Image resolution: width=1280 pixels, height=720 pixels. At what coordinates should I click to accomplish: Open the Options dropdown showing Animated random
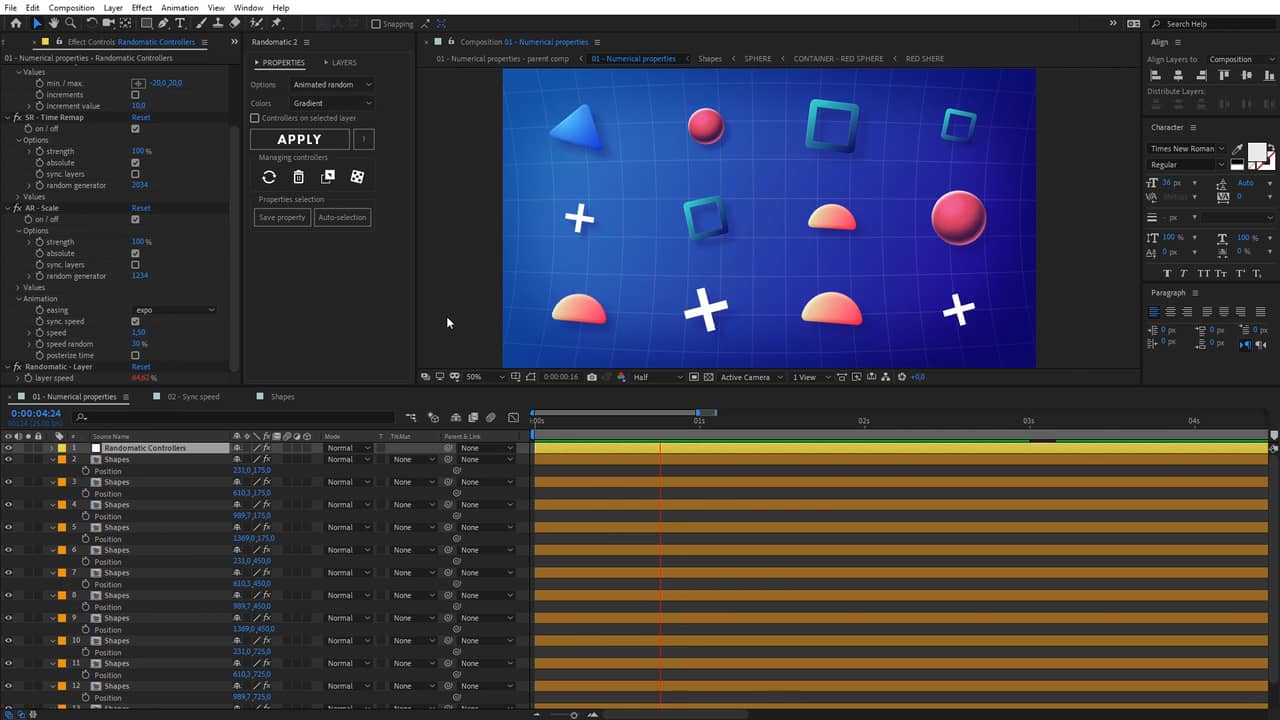point(331,84)
